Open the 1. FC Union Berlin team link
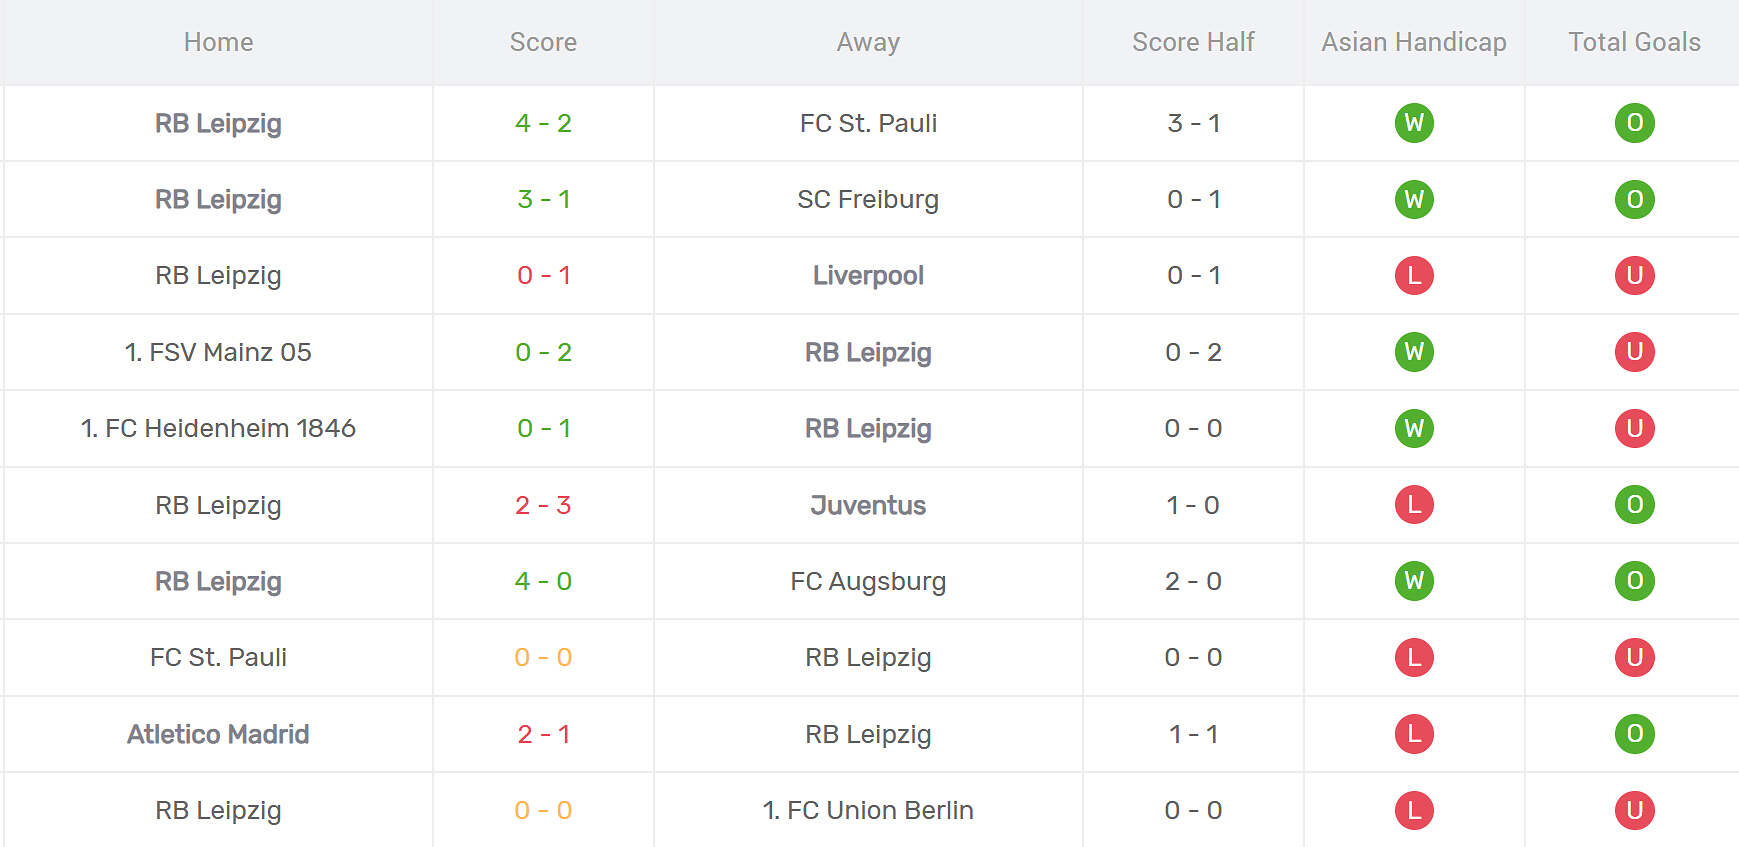The height and width of the screenshot is (847, 1739). (868, 810)
